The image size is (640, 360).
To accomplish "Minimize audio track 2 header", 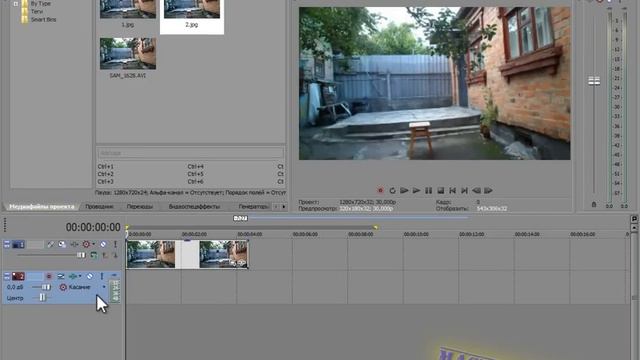I will click(x=7, y=276).
